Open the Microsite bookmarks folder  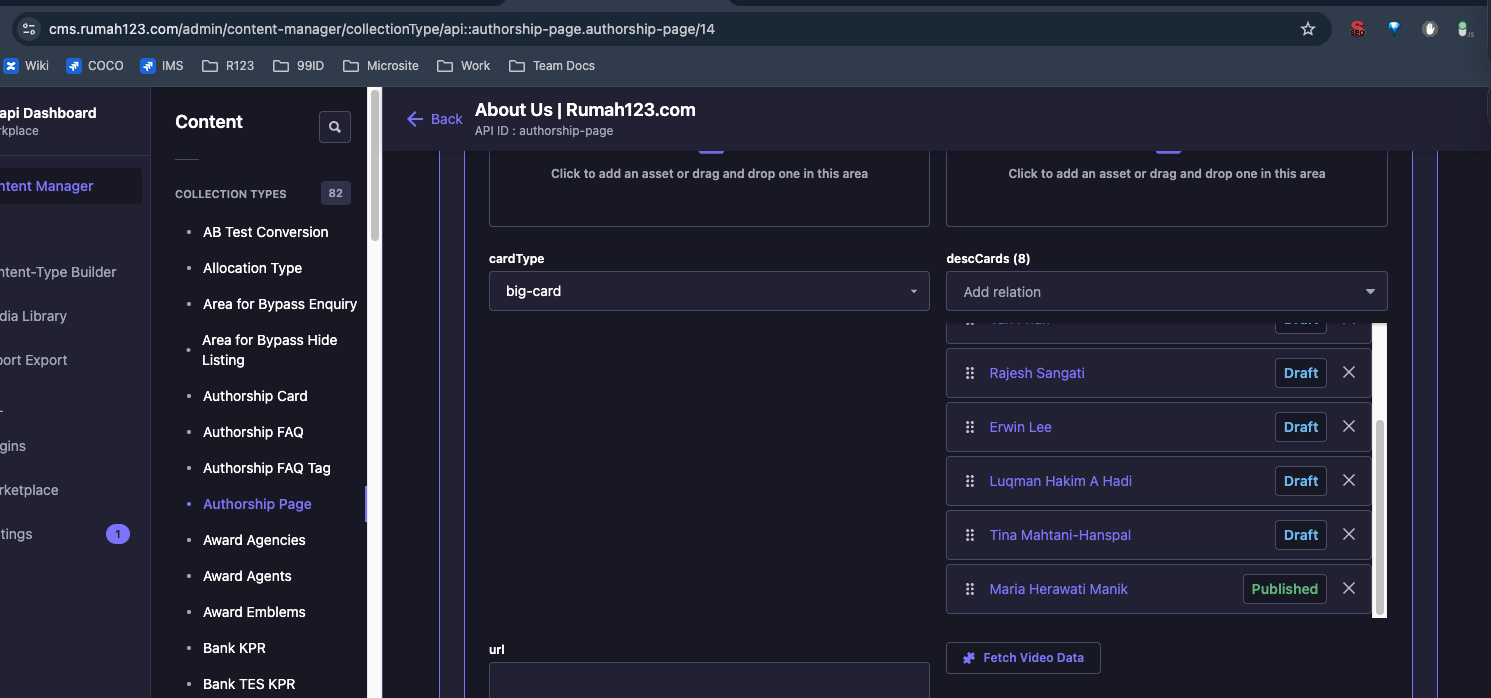point(381,66)
